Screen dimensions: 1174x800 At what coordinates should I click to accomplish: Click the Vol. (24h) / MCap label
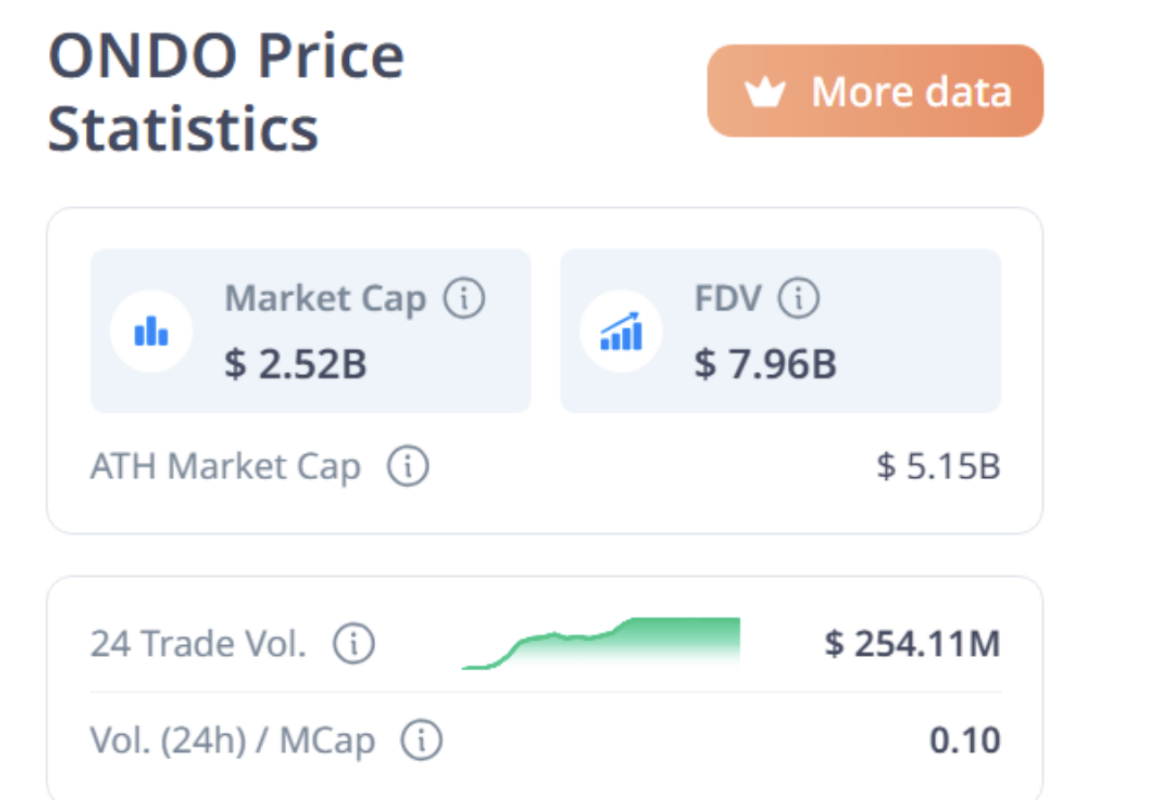[233, 741]
